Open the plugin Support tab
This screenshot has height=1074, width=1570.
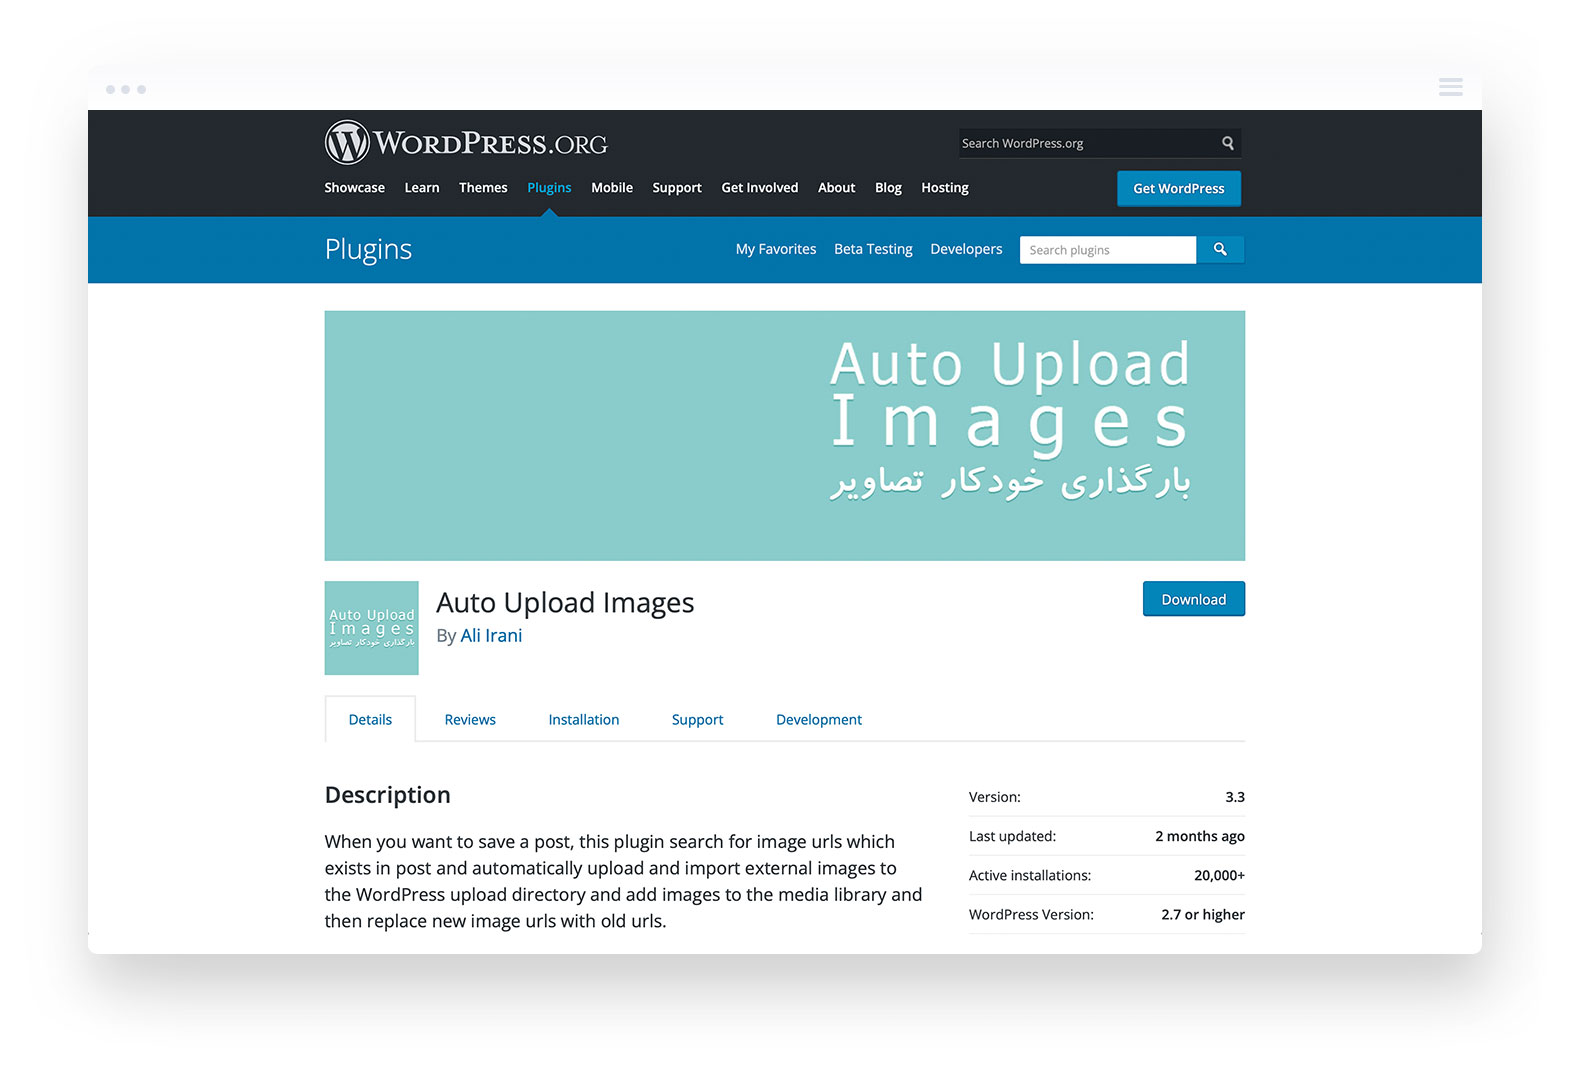coord(697,720)
